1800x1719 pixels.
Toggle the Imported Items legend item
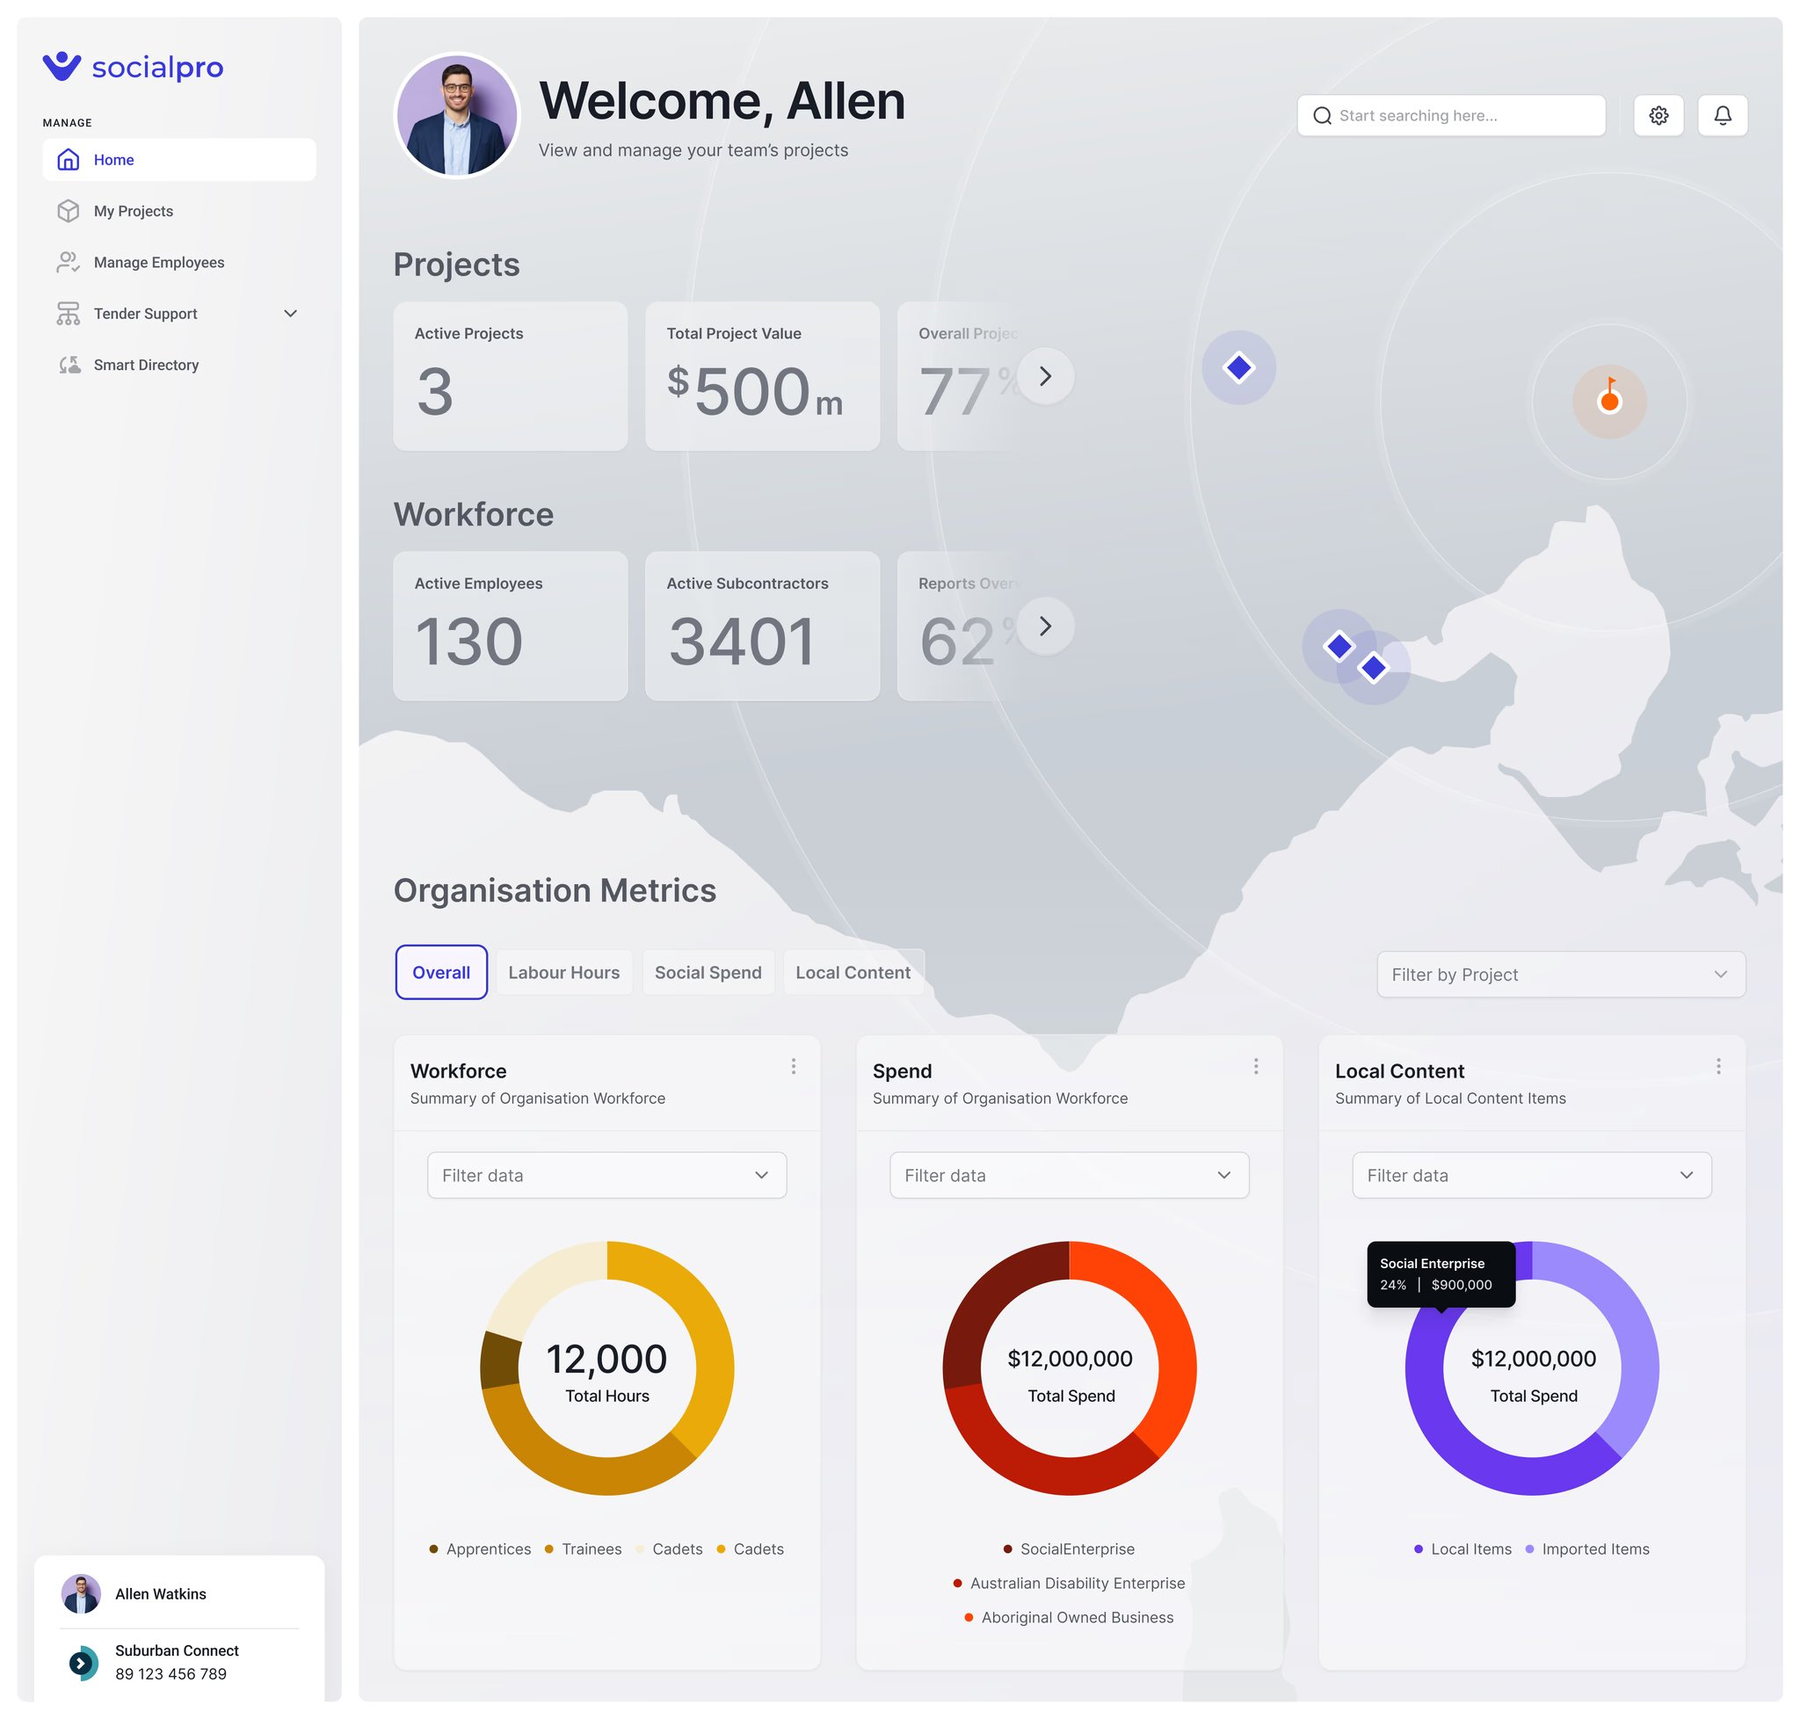coord(1587,1550)
